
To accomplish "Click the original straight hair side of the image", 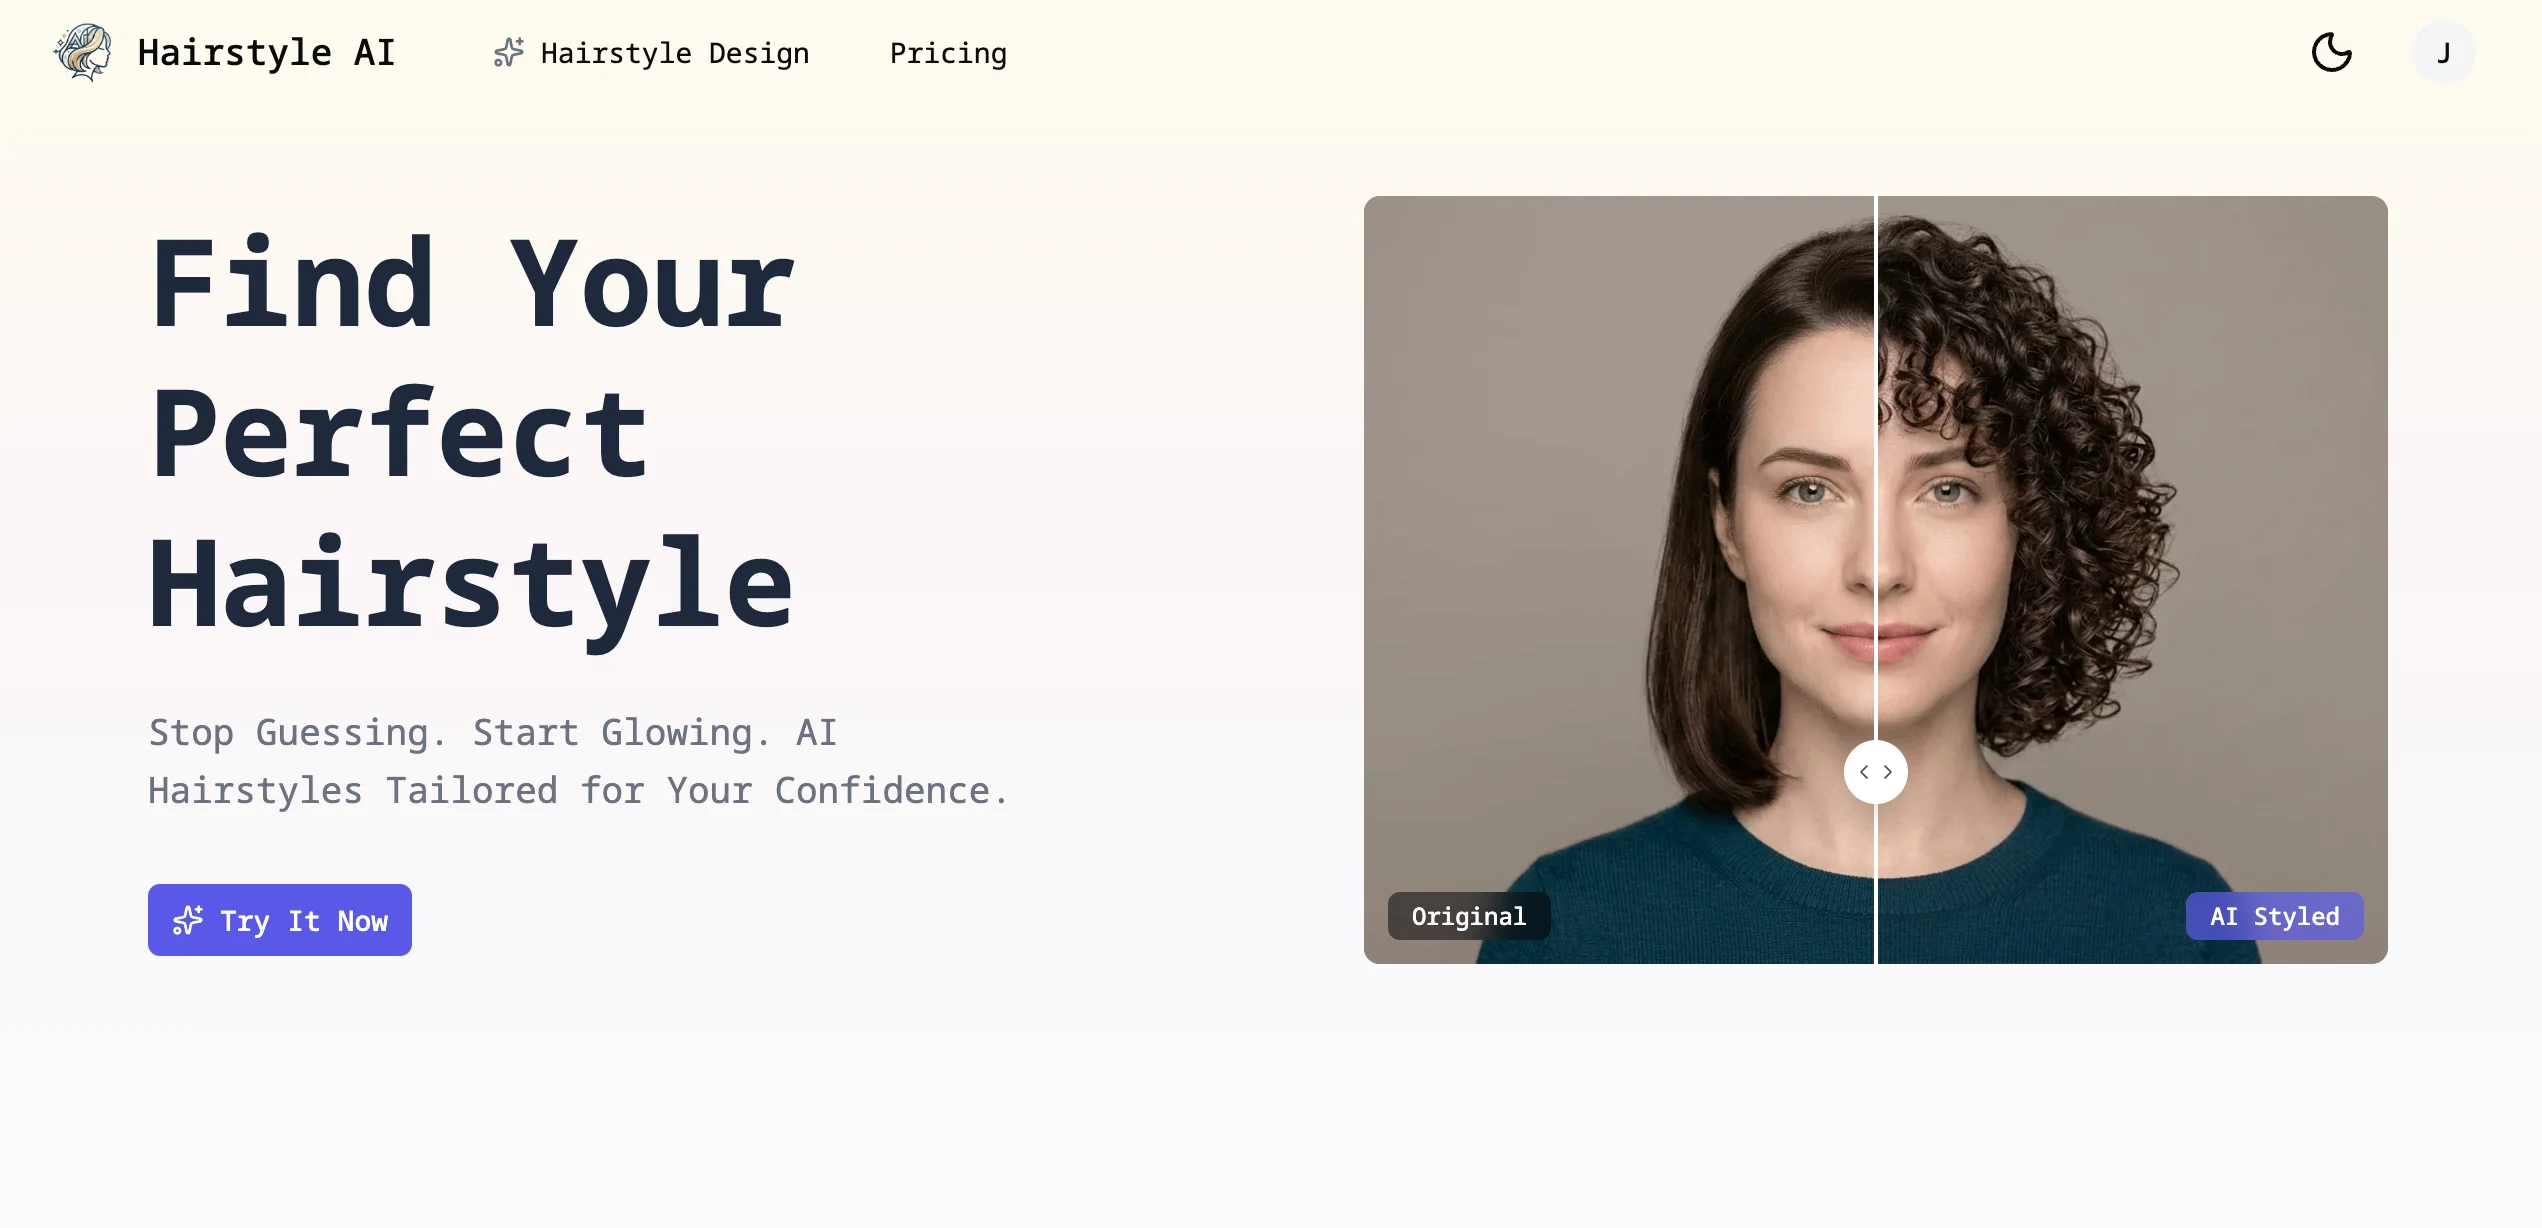I will pos(1618,580).
